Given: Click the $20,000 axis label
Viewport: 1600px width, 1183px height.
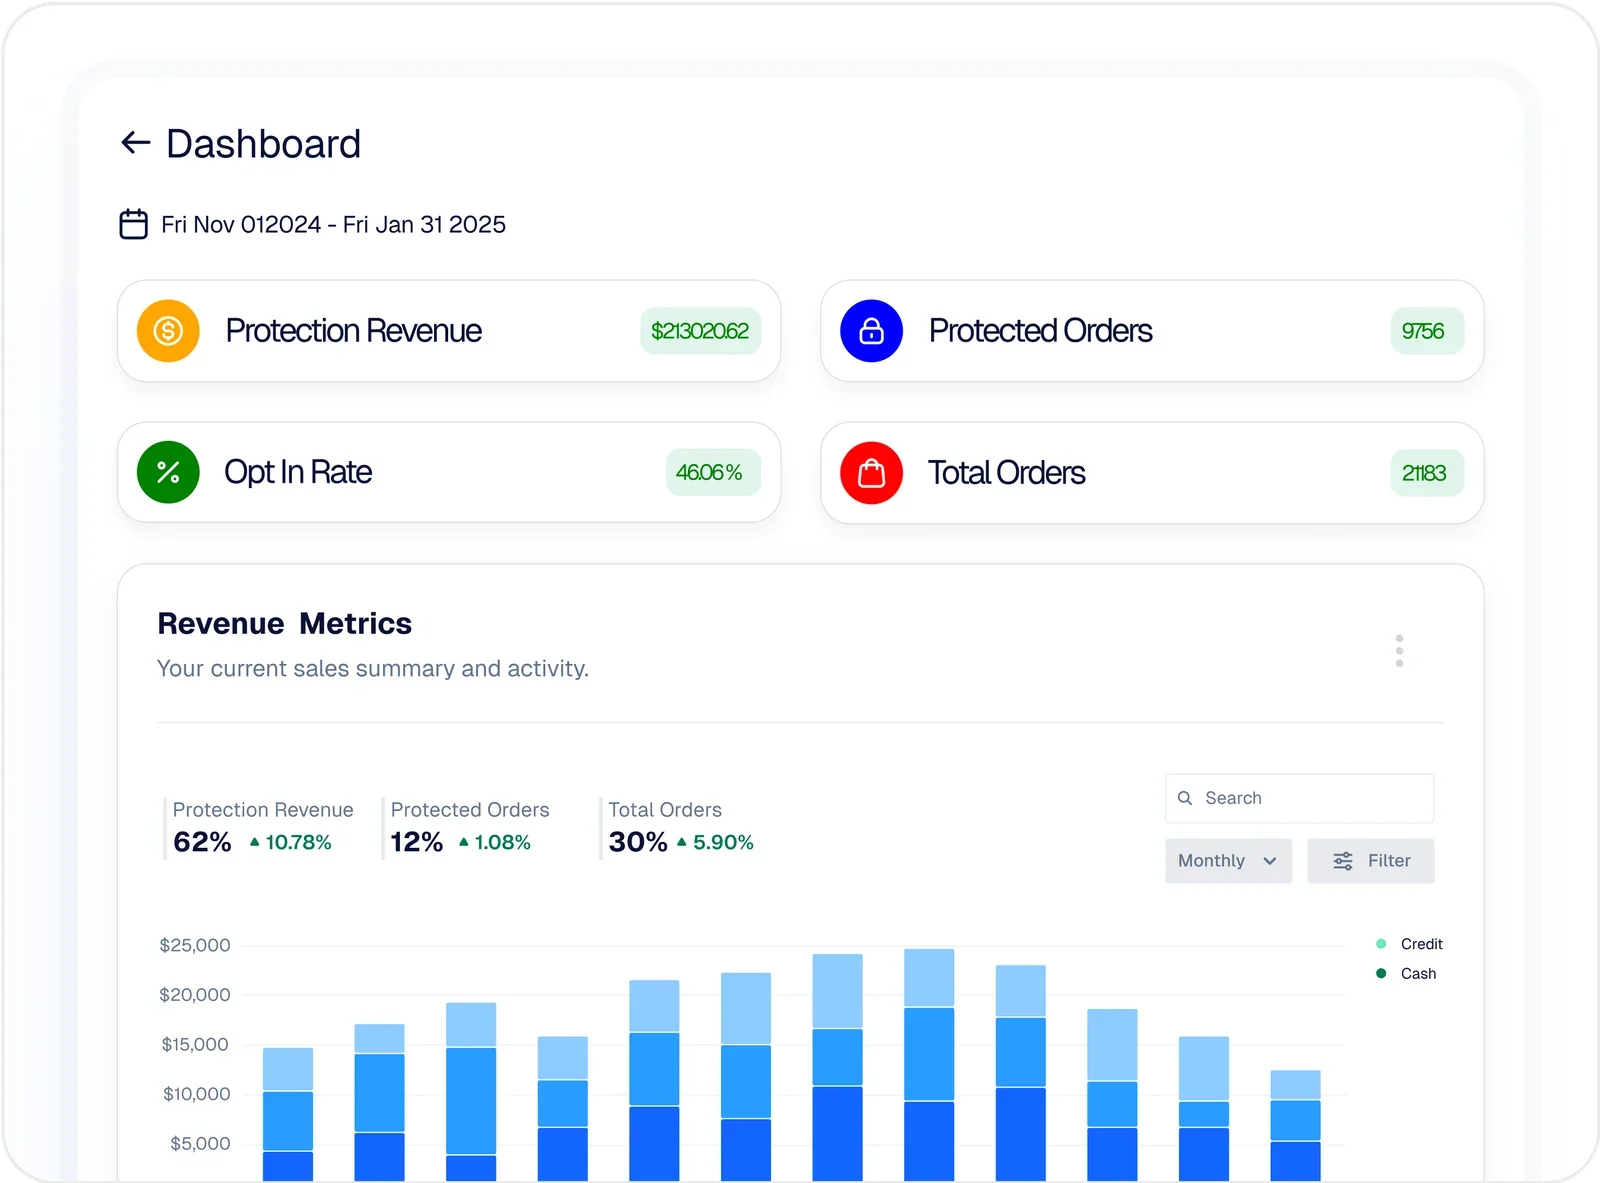Looking at the screenshot, I should (195, 995).
